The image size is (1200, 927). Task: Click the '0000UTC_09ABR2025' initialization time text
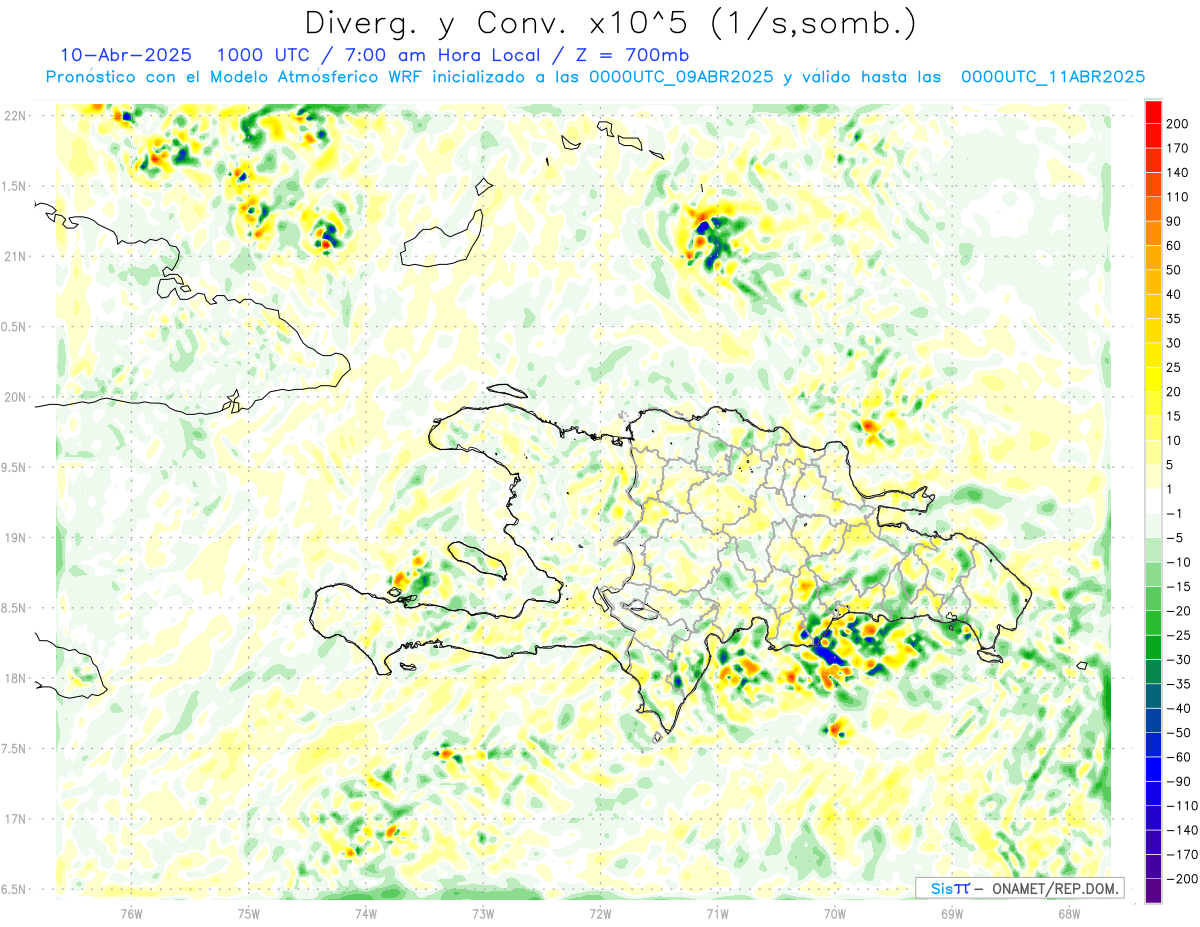(681, 77)
